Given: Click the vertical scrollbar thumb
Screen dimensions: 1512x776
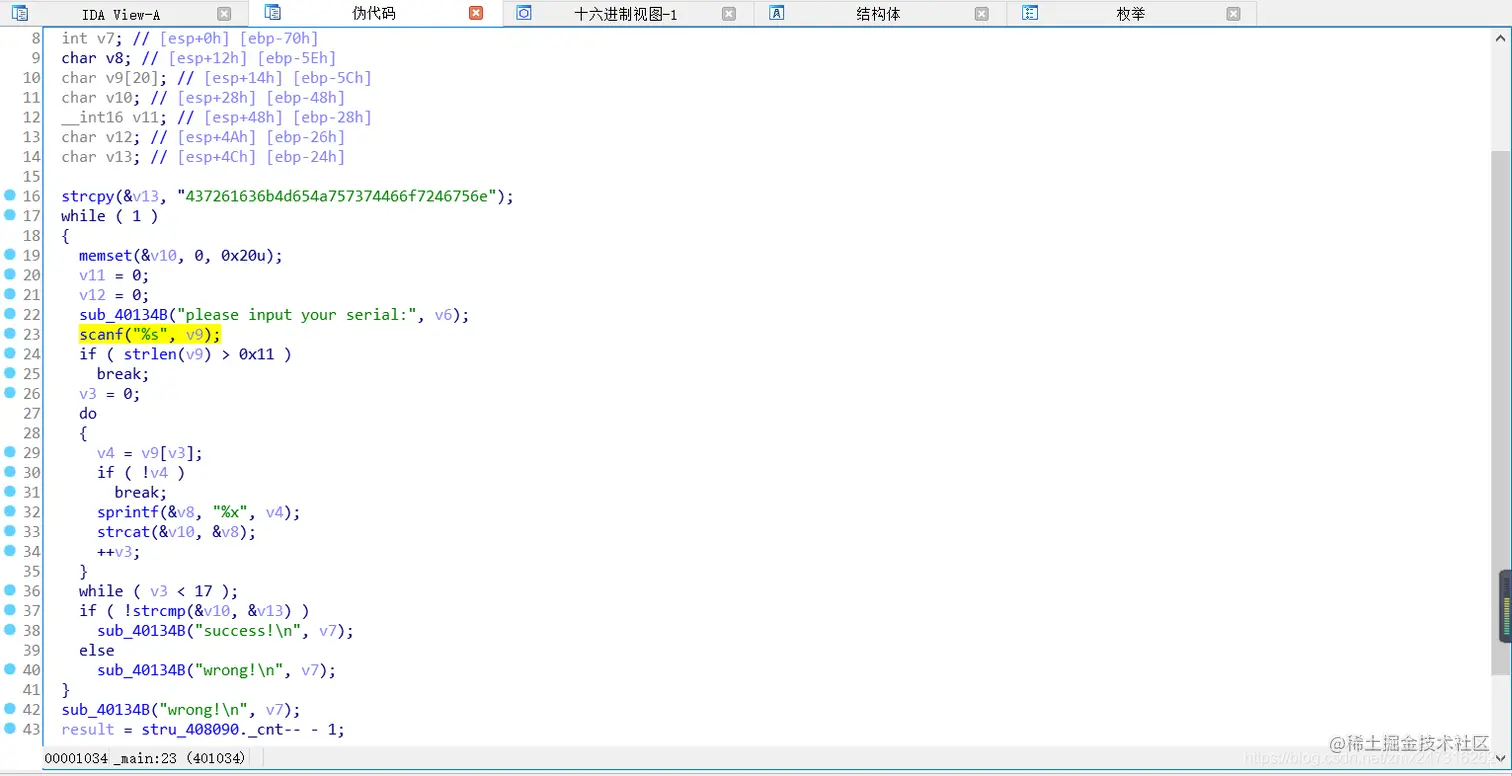Looking at the screenshot, I should 1502,412.
